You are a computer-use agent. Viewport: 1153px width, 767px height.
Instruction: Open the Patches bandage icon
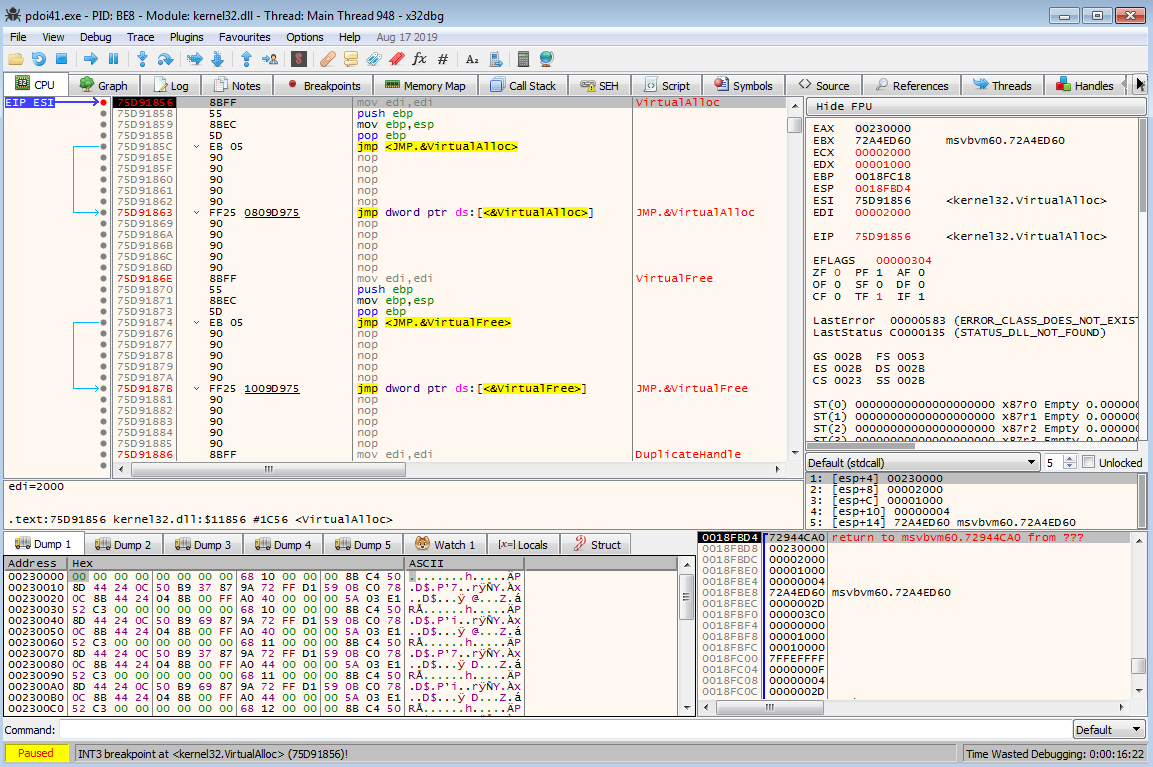(x=327, y=59)
